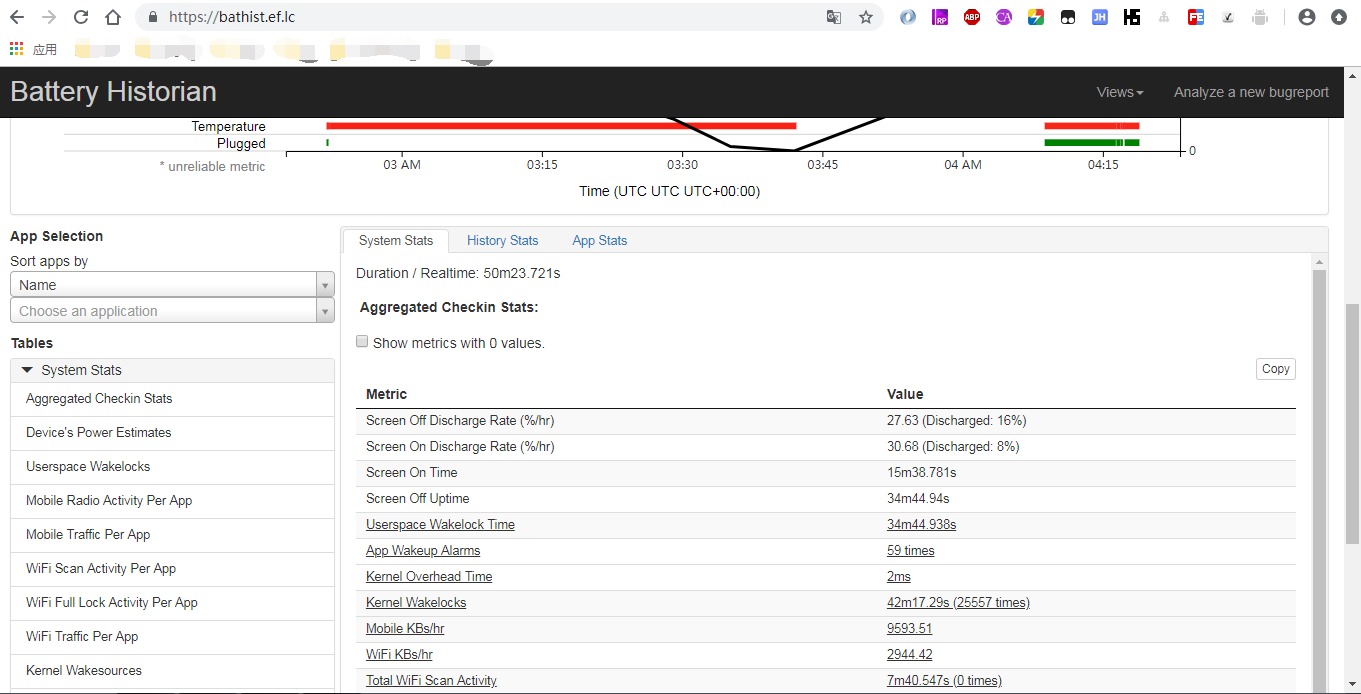Open the checkmark extension icon

1228,17
